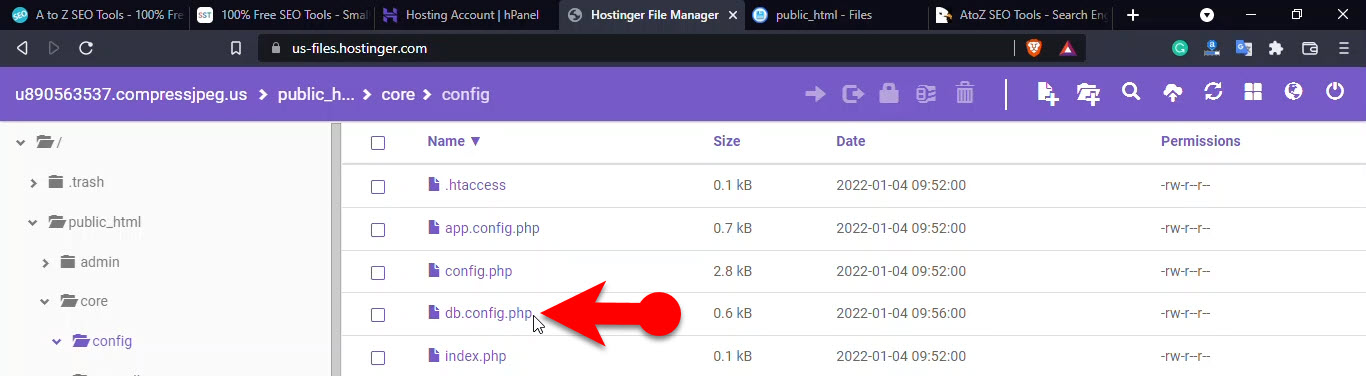
Task: Open the .htaccess file
Action: click(x=475, y=185)
